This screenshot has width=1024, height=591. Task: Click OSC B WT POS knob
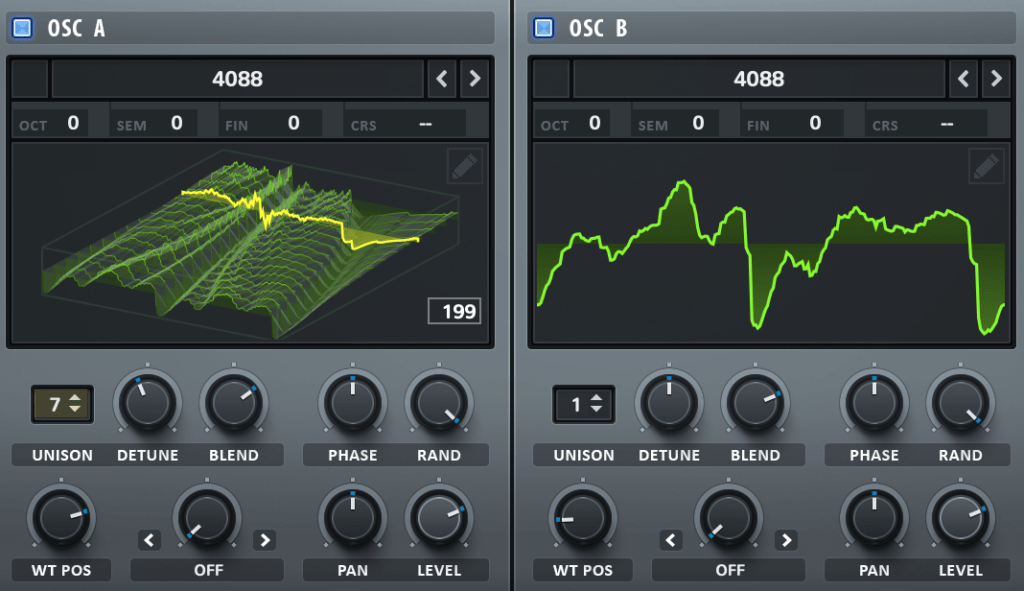pyautogui.click(x=583, y=518)
